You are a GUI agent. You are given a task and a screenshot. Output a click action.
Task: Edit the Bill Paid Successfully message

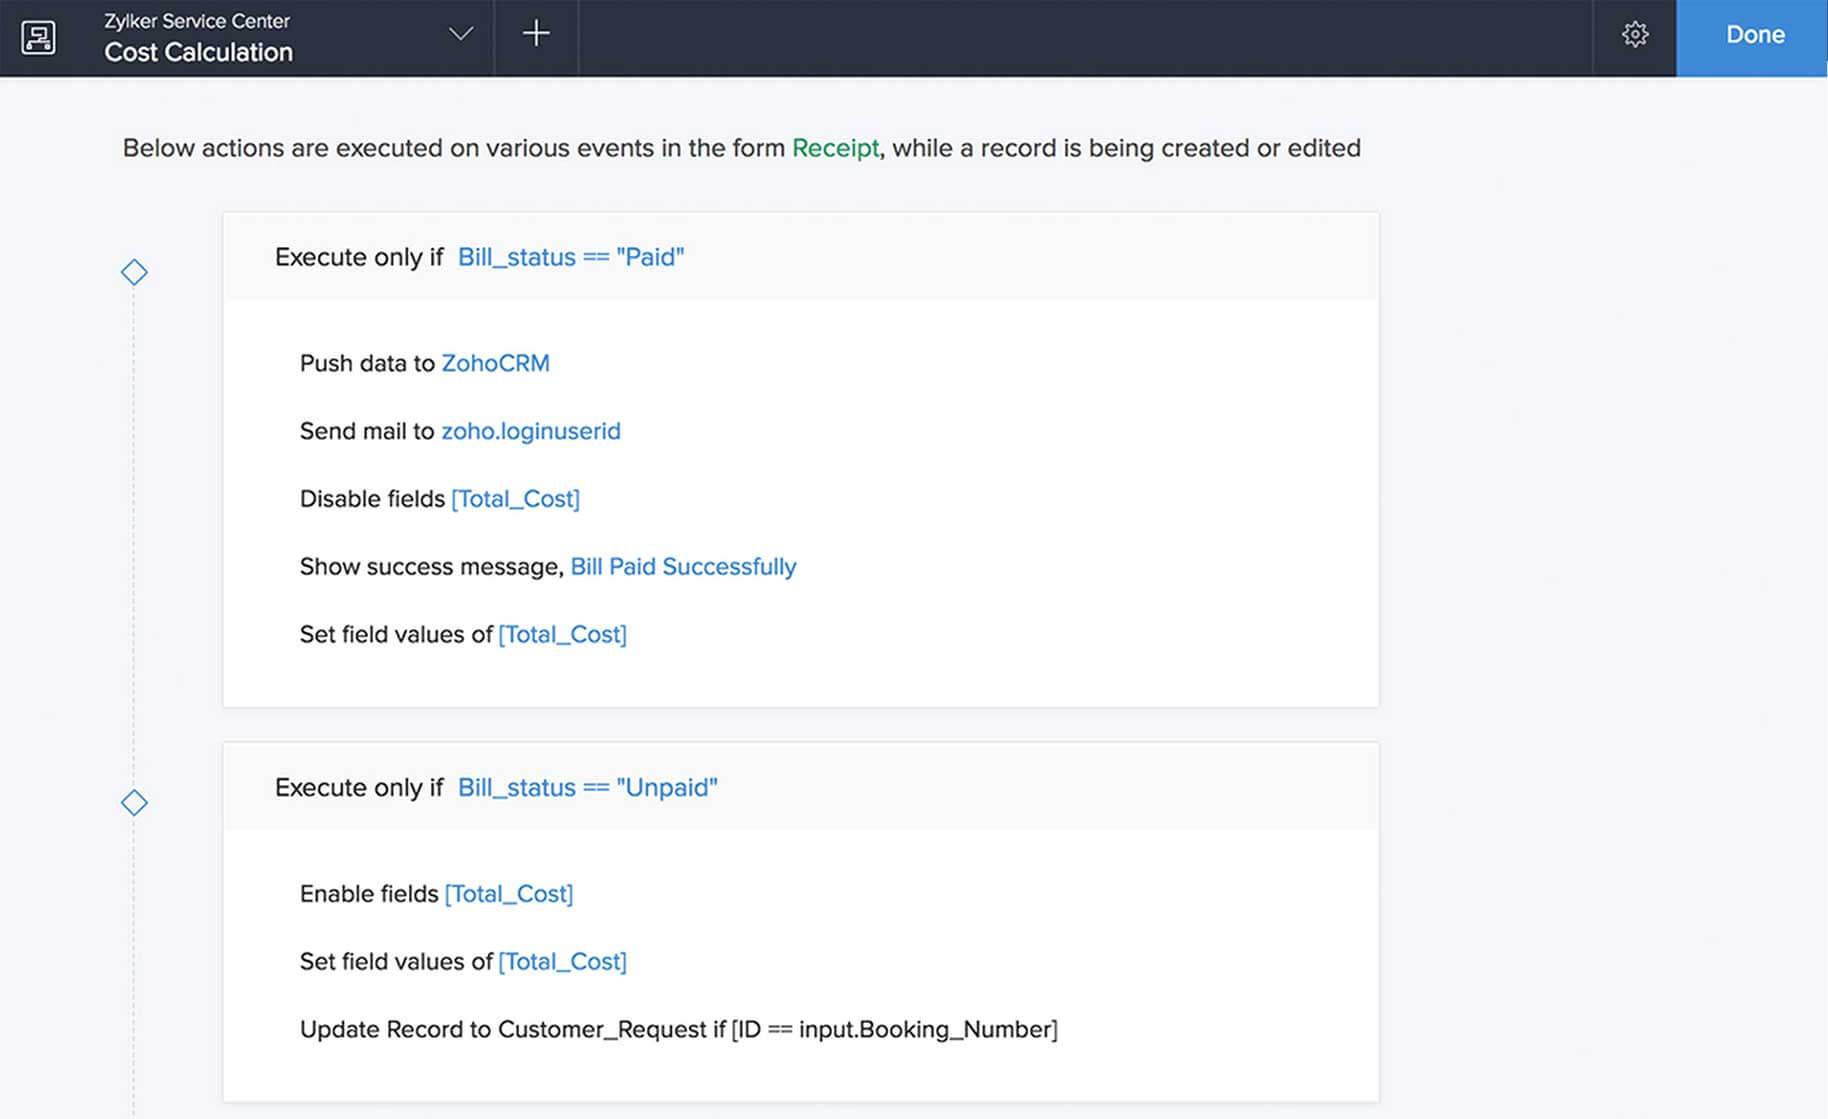[x=683, y=567]
